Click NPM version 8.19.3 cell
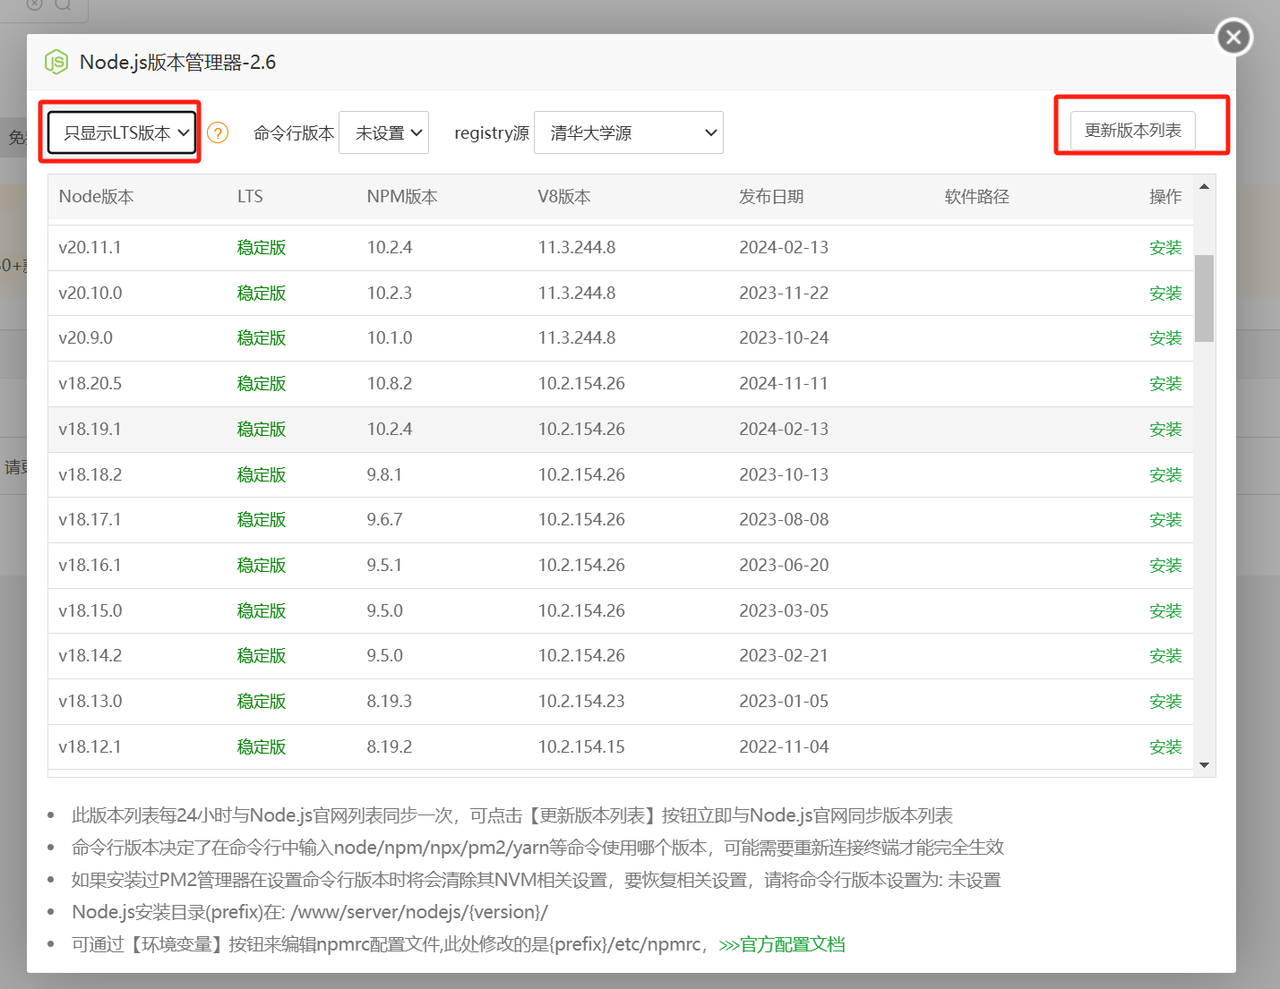The width and height of the screenshot is (1280, 989). tap(389, 702)
